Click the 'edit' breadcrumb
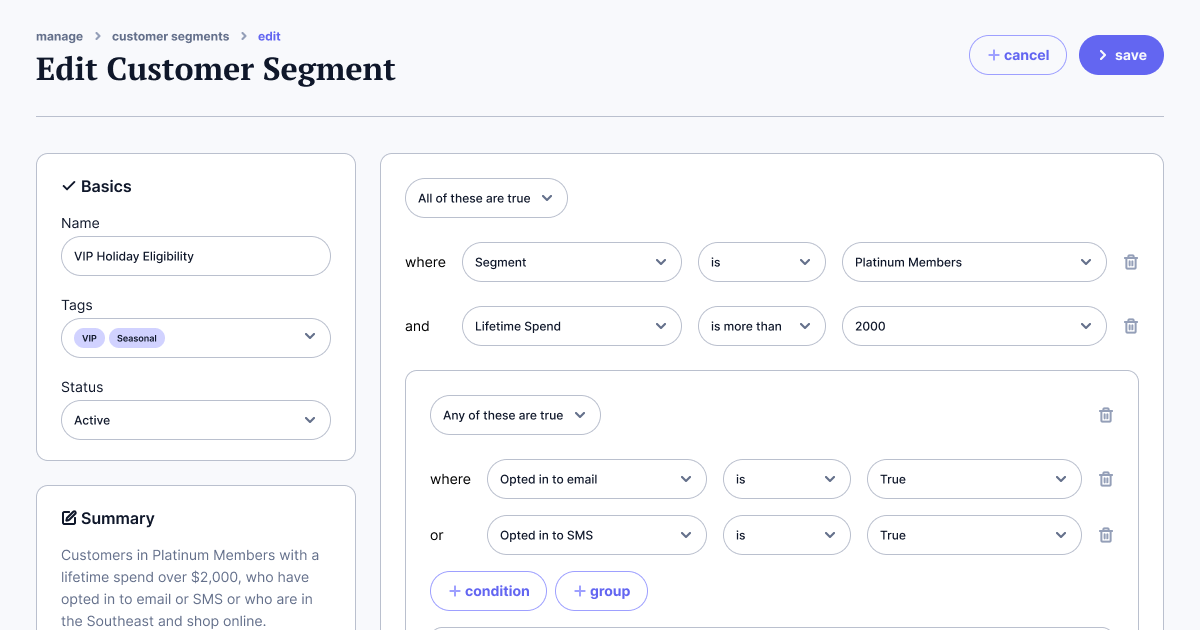The width and height of the screenshot is (1200, 630). 269,36
